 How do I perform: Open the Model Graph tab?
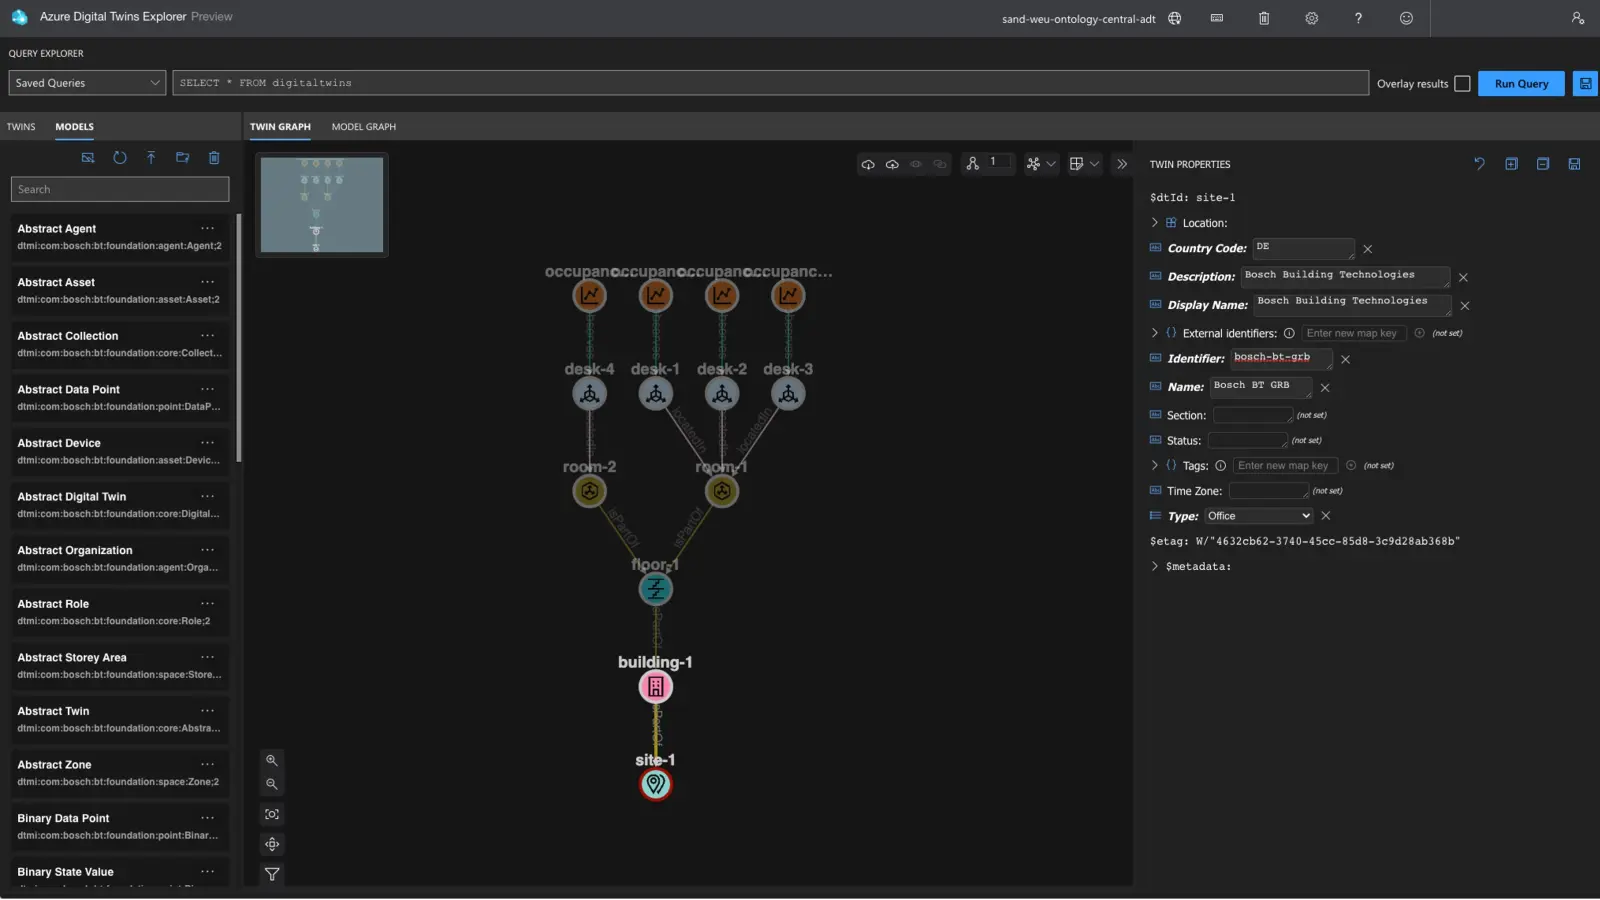click(364, 127)
